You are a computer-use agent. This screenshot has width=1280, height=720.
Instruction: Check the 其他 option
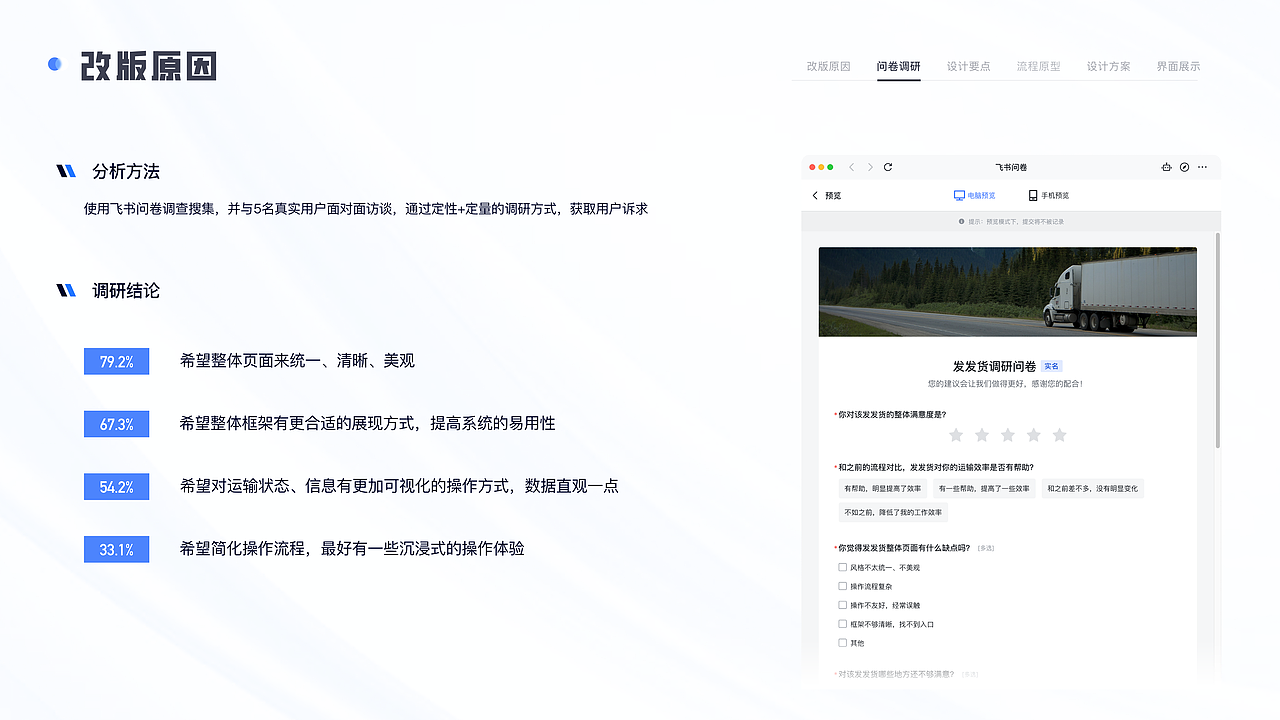pos(842,643)
